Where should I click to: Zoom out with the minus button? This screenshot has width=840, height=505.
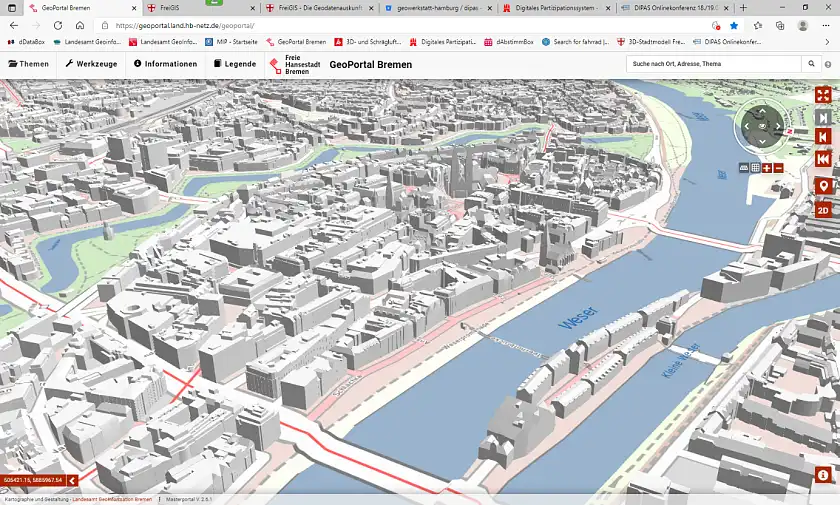778,168
